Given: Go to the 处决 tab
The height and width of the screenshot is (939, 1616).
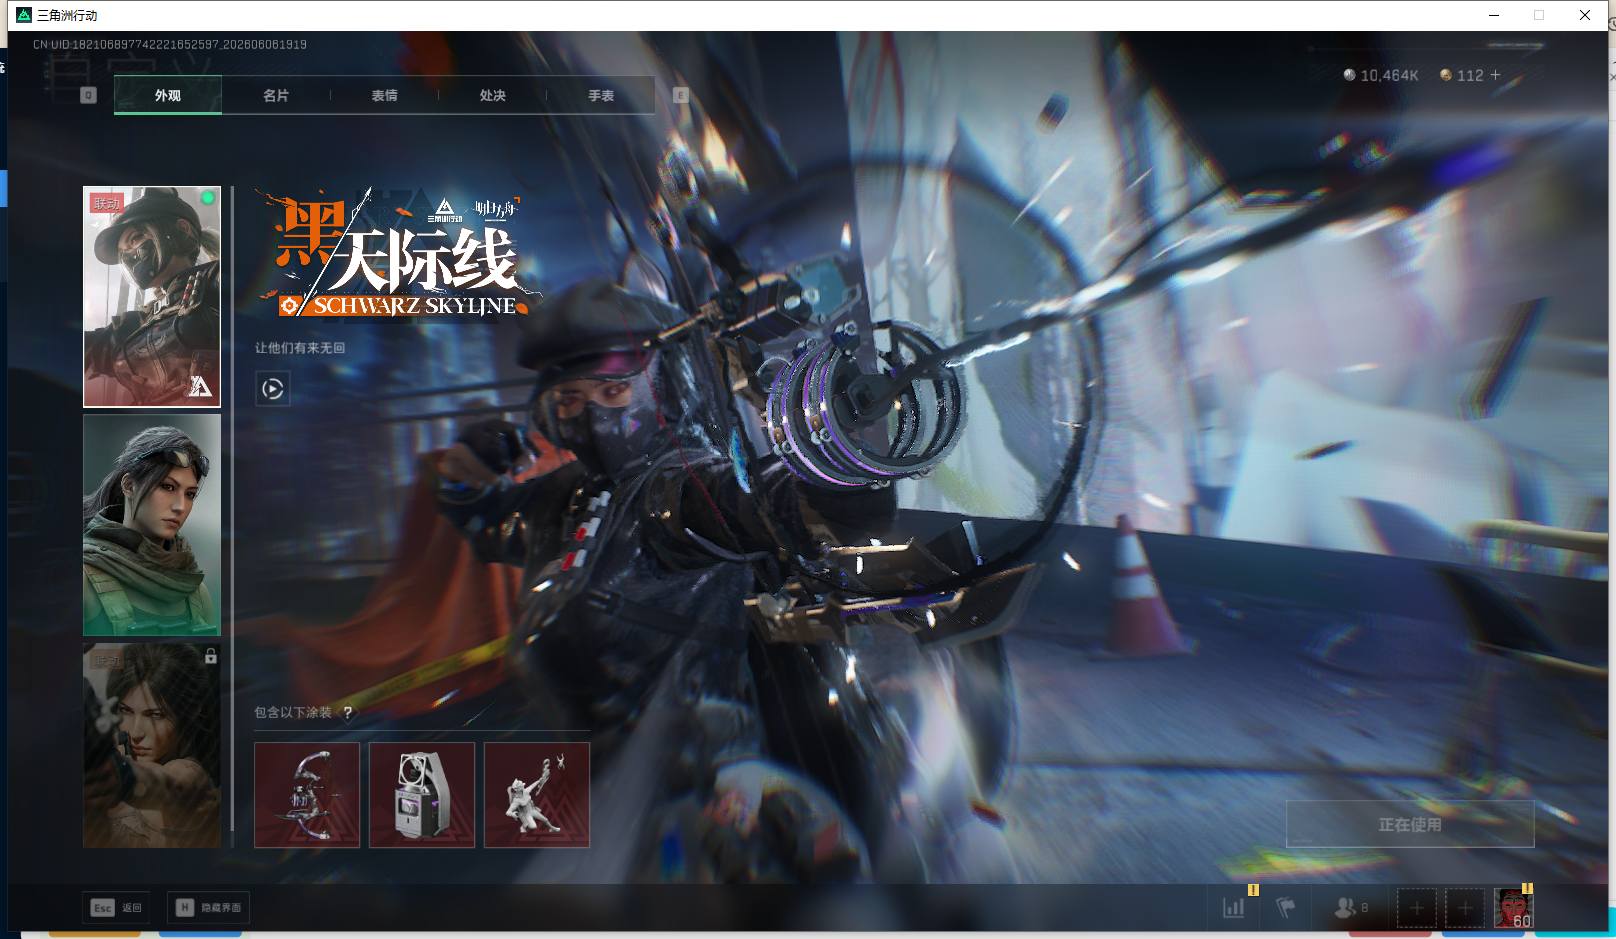Looking at the screenshot, I should [x=492, y=95].
